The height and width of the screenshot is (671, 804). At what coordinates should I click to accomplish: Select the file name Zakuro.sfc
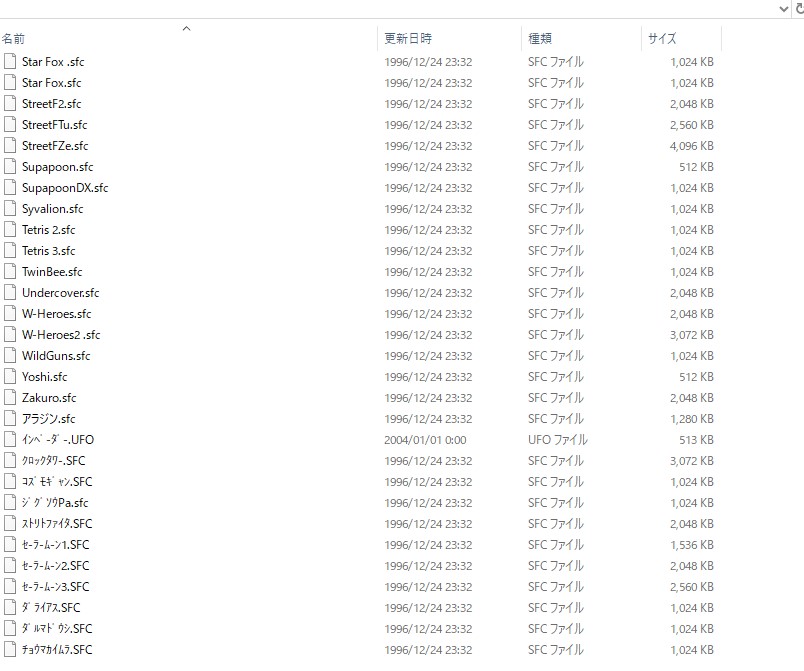(49, 398)
